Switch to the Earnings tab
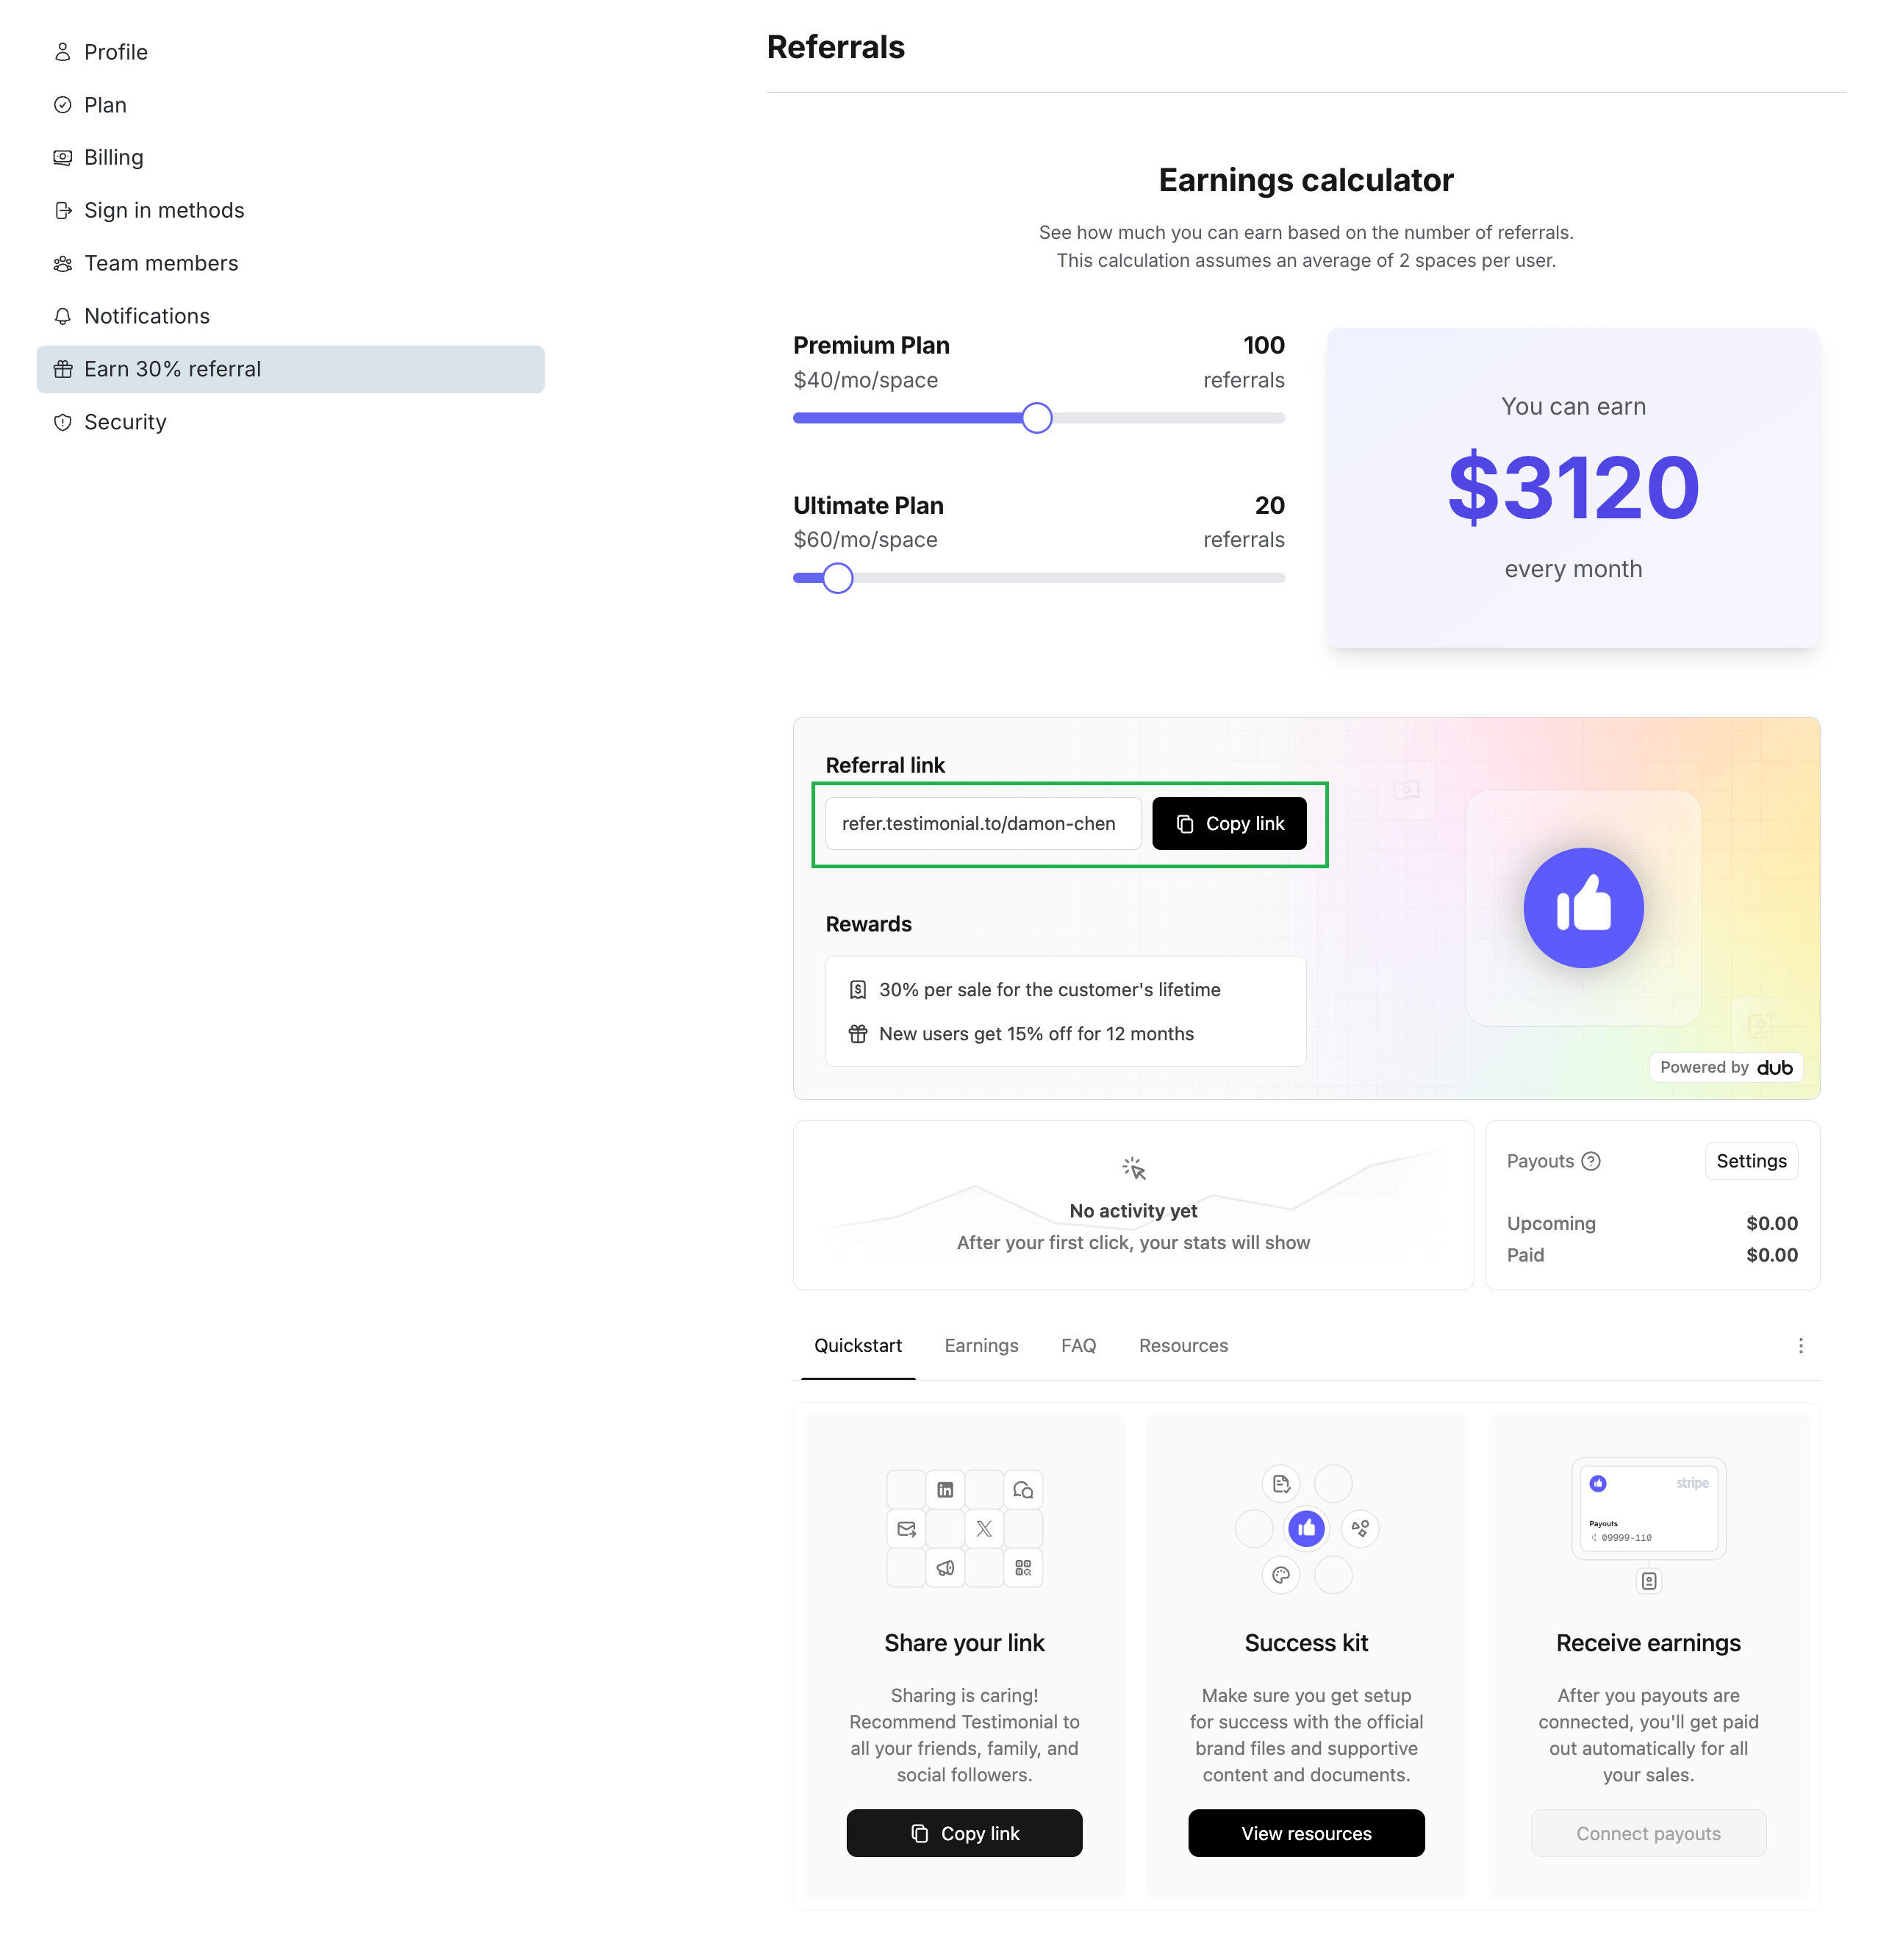This screenshot has width=1892, height=1960. click(x=981, y=1346)
